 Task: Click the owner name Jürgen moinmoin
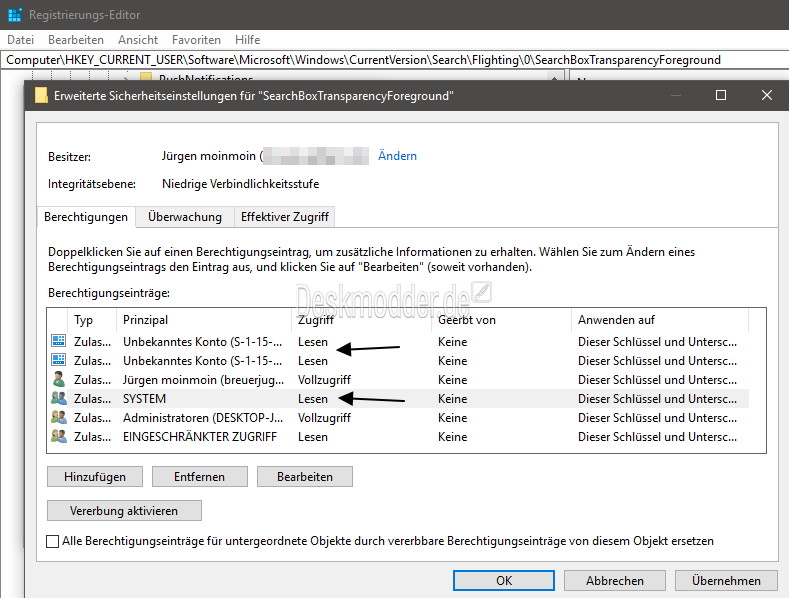pos(209,156)
